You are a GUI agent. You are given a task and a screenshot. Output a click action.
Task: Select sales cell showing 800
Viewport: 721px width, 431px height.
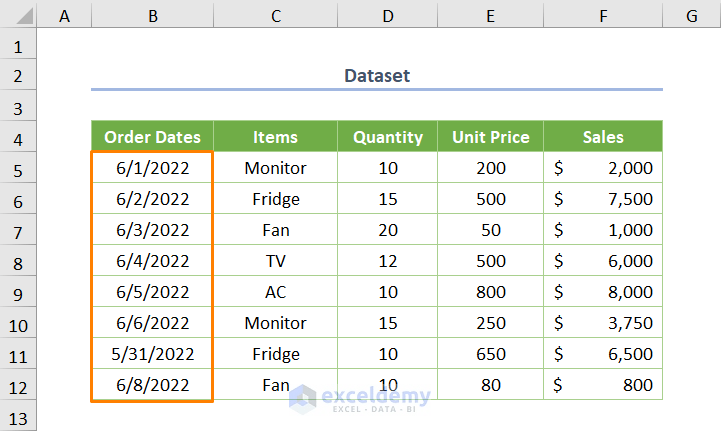pyautogui.click(x=603, y=384)
